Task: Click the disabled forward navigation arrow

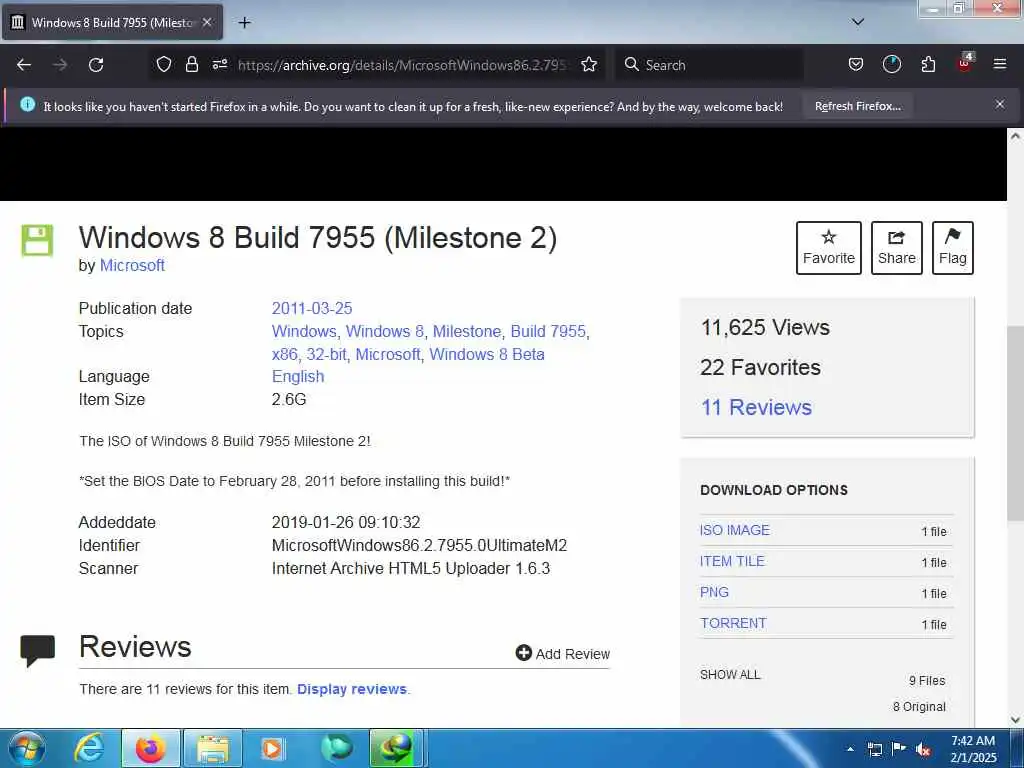Action: point(60,65)
